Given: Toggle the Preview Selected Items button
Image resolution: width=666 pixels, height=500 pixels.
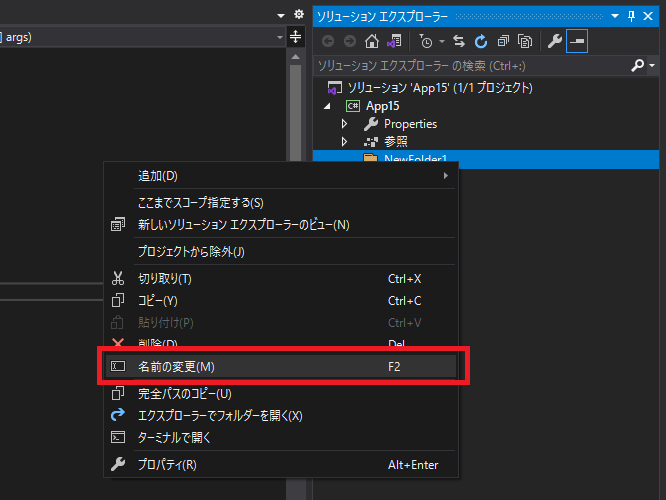Looking at the screenshot, I should [577, 41].
